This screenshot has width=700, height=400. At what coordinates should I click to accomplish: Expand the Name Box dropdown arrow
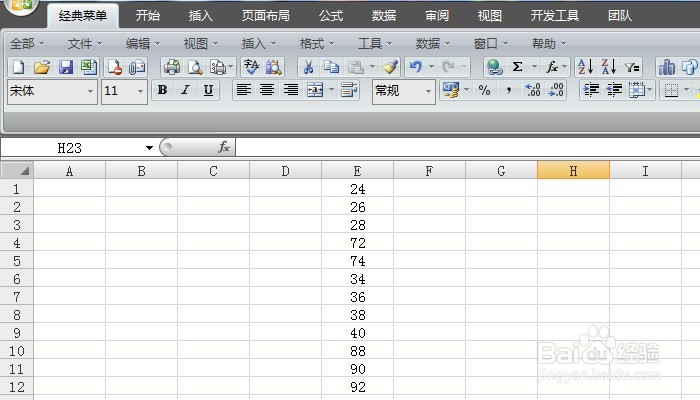click(x=149, y=148)
